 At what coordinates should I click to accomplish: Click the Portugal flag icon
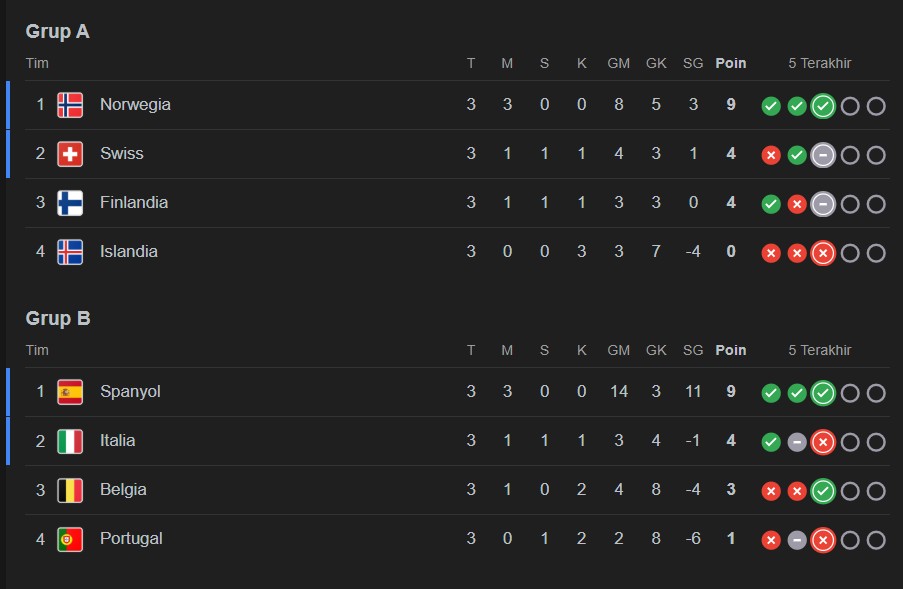point(70,539)
